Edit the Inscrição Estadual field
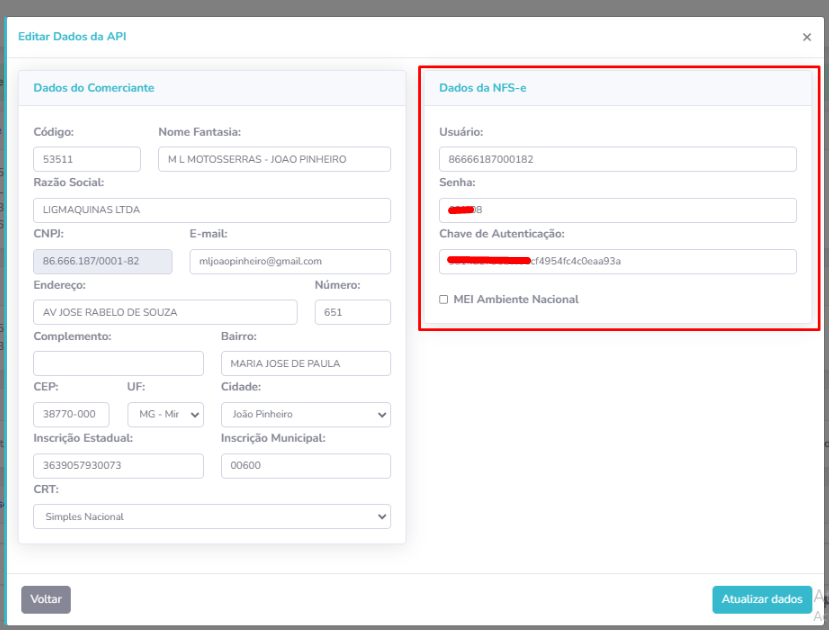Screen dimensions: 829x630 point(118,466)
